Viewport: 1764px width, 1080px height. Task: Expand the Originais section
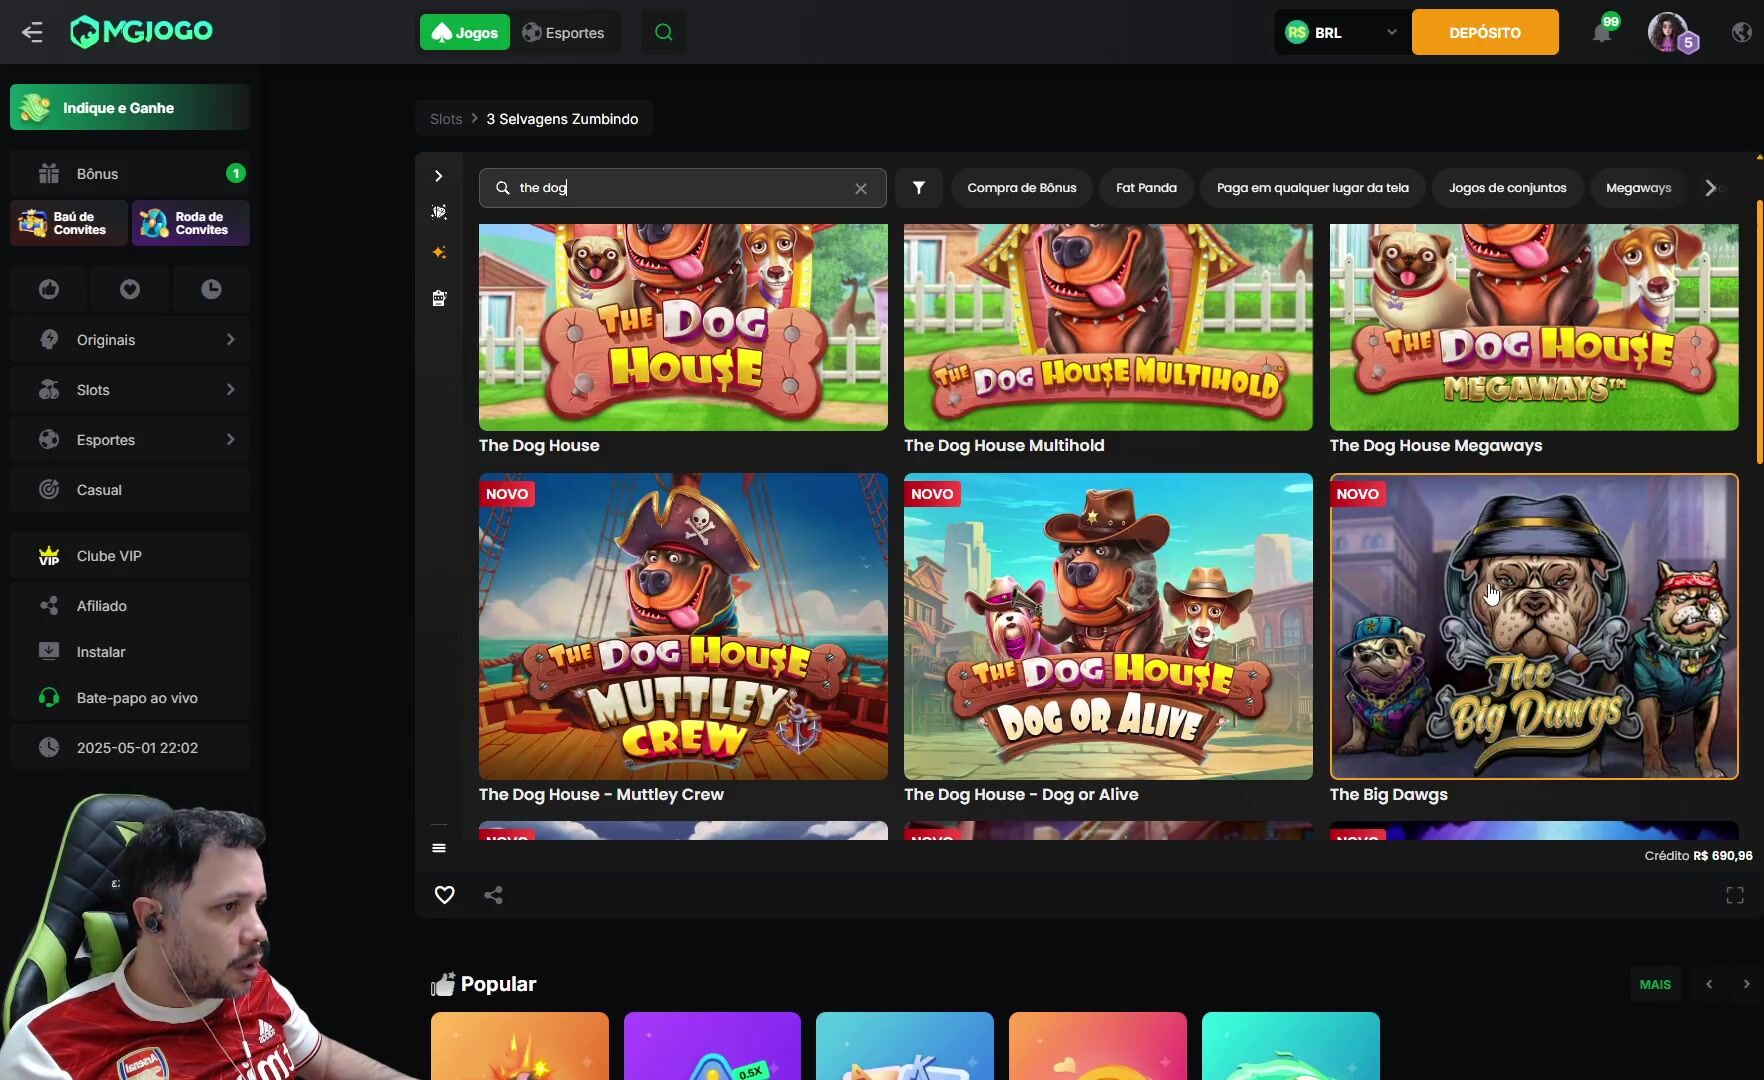[x=130, y=340]
